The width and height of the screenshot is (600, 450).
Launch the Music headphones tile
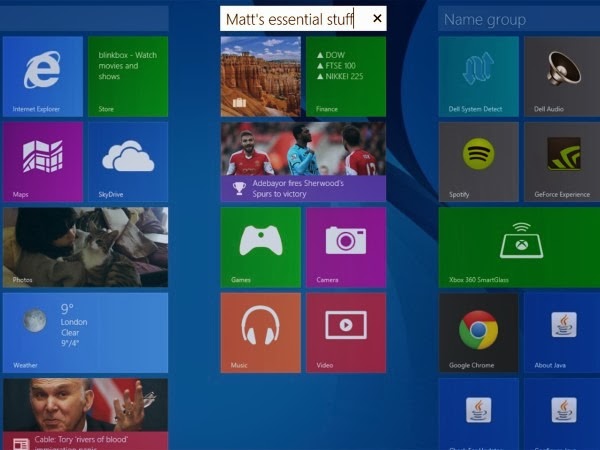(x=261, y=333)
